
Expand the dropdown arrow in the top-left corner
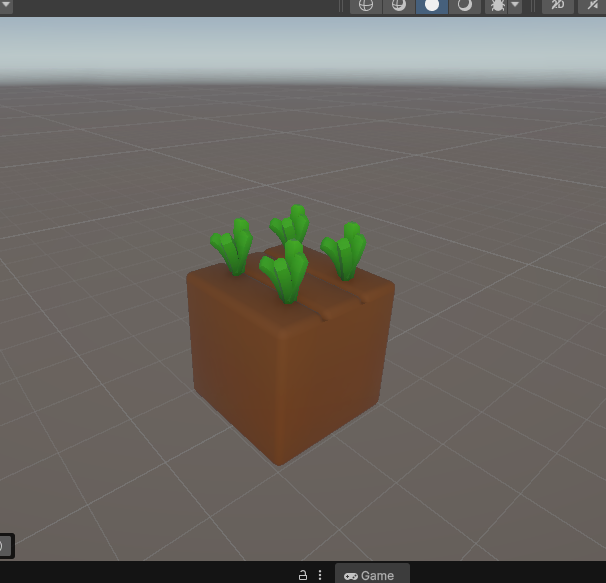6,4
